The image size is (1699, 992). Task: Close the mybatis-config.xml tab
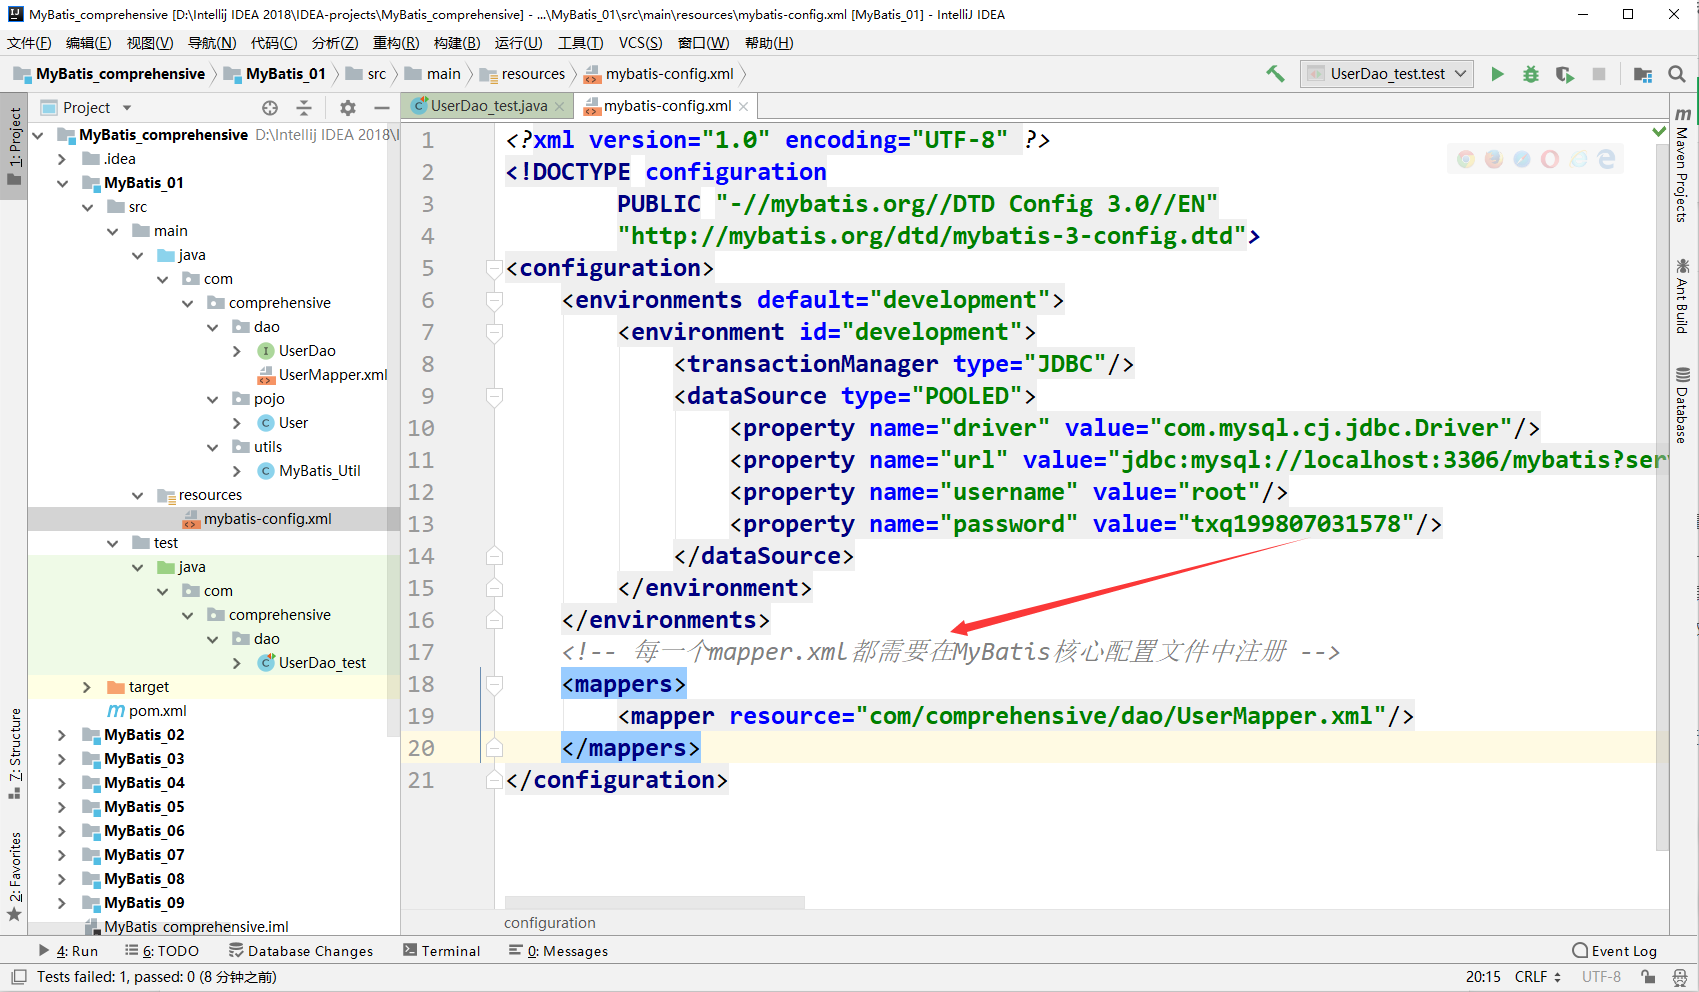click(743, 107)
